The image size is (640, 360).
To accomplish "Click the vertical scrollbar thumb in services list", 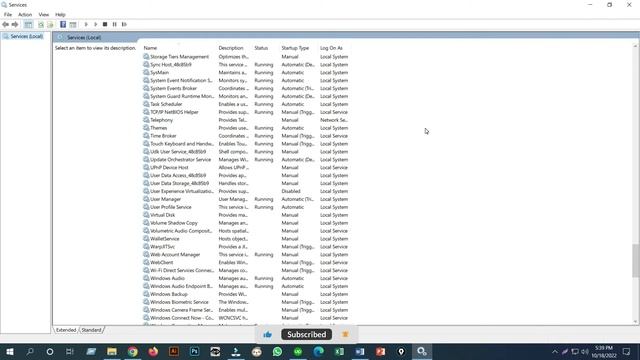I will point(636,261).
